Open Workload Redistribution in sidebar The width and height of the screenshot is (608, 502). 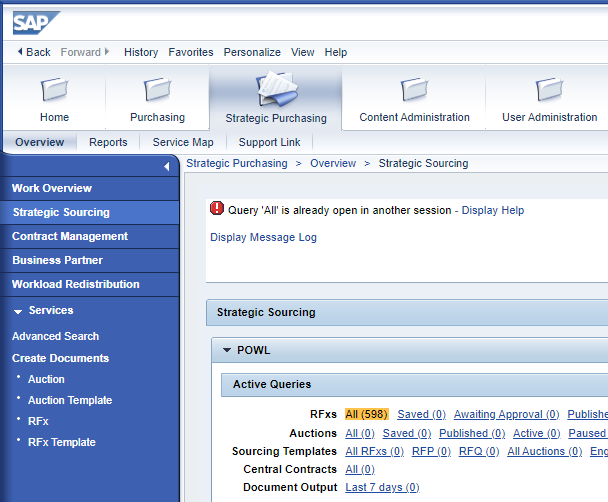(90, 284)
